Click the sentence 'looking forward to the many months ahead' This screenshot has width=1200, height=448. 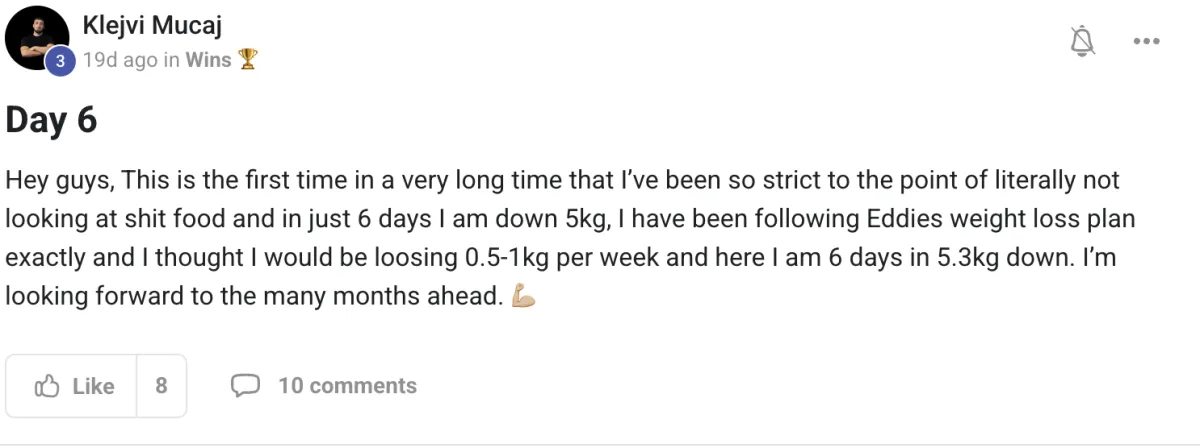tap(251, 297)
